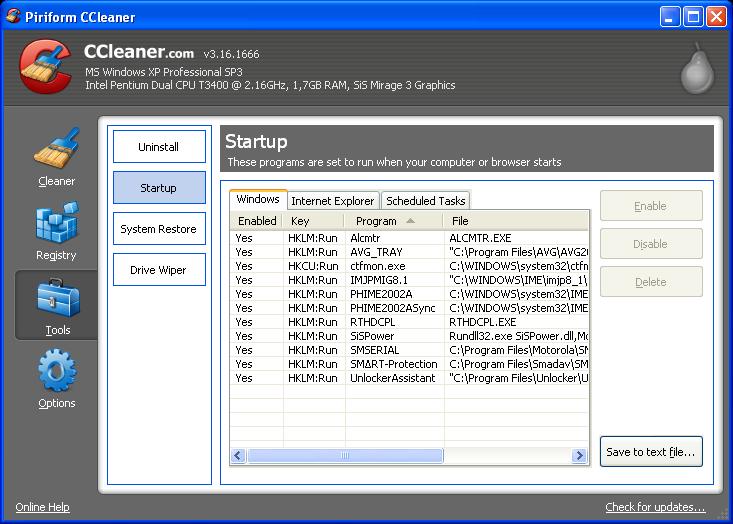Screen dimensions: 733x524
Task: Minimize the Piriform CCleaner window
Action: point(669,17)
